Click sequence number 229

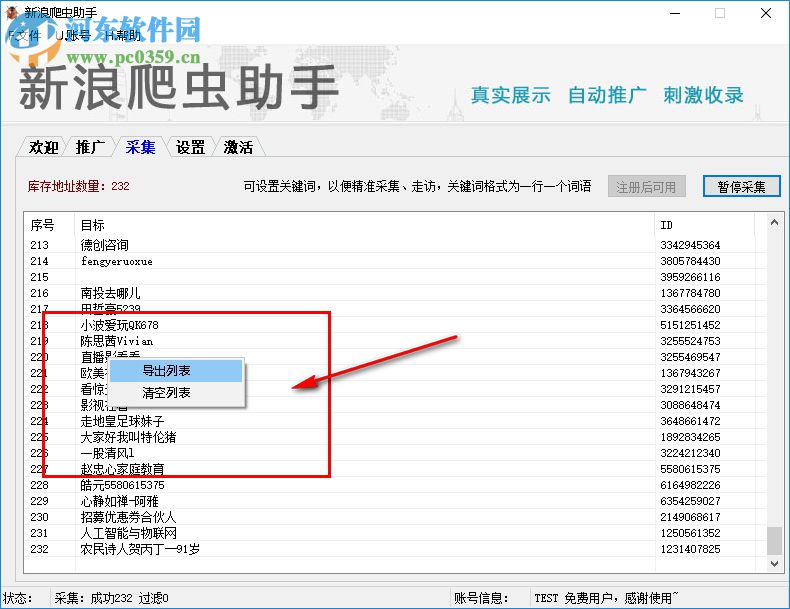39,501
